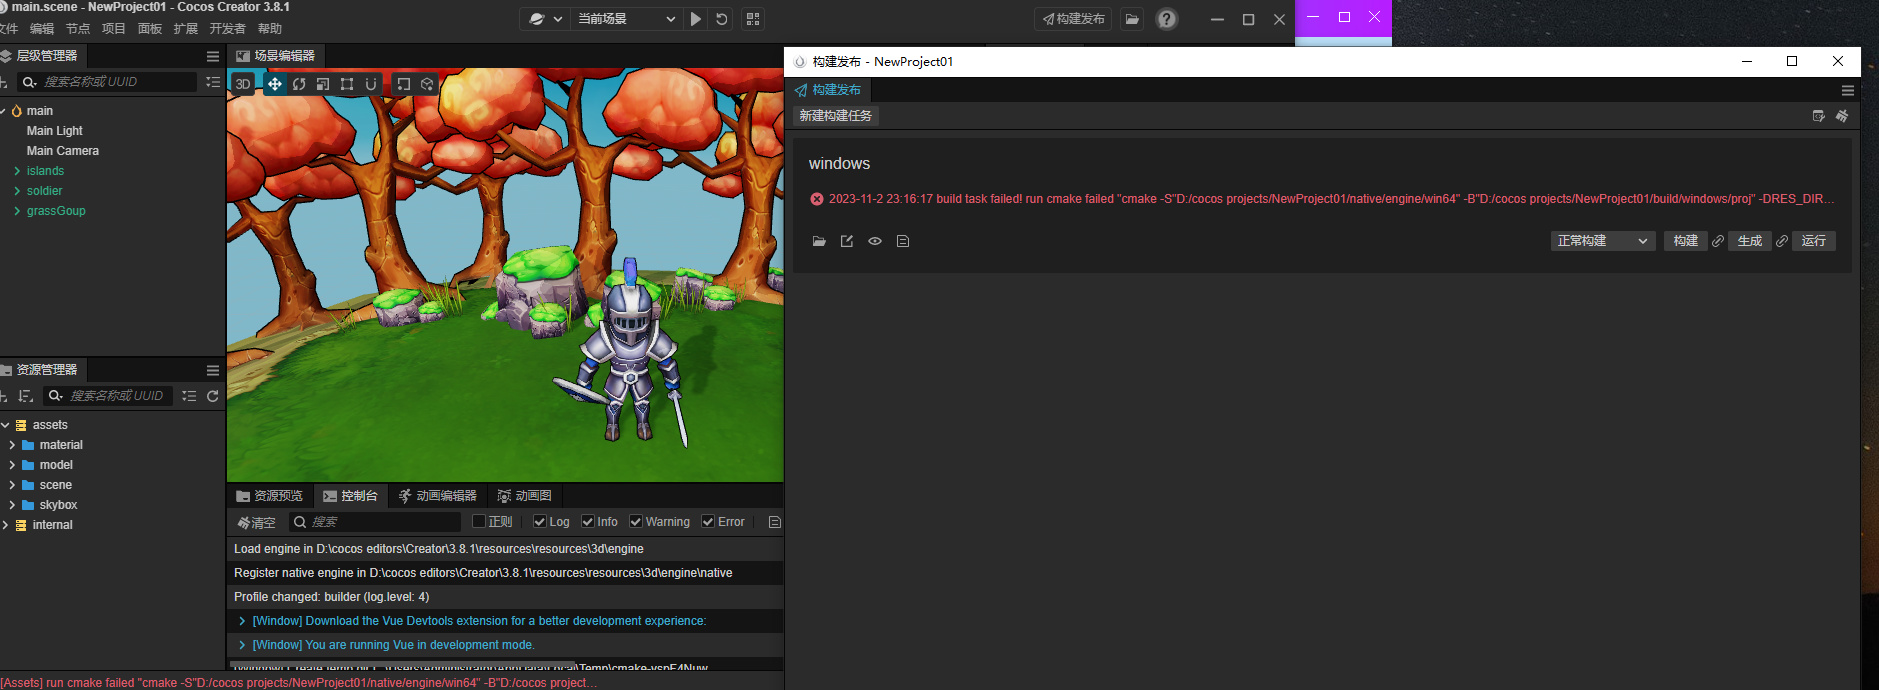Click the 运行 run button

point(1814,241)
